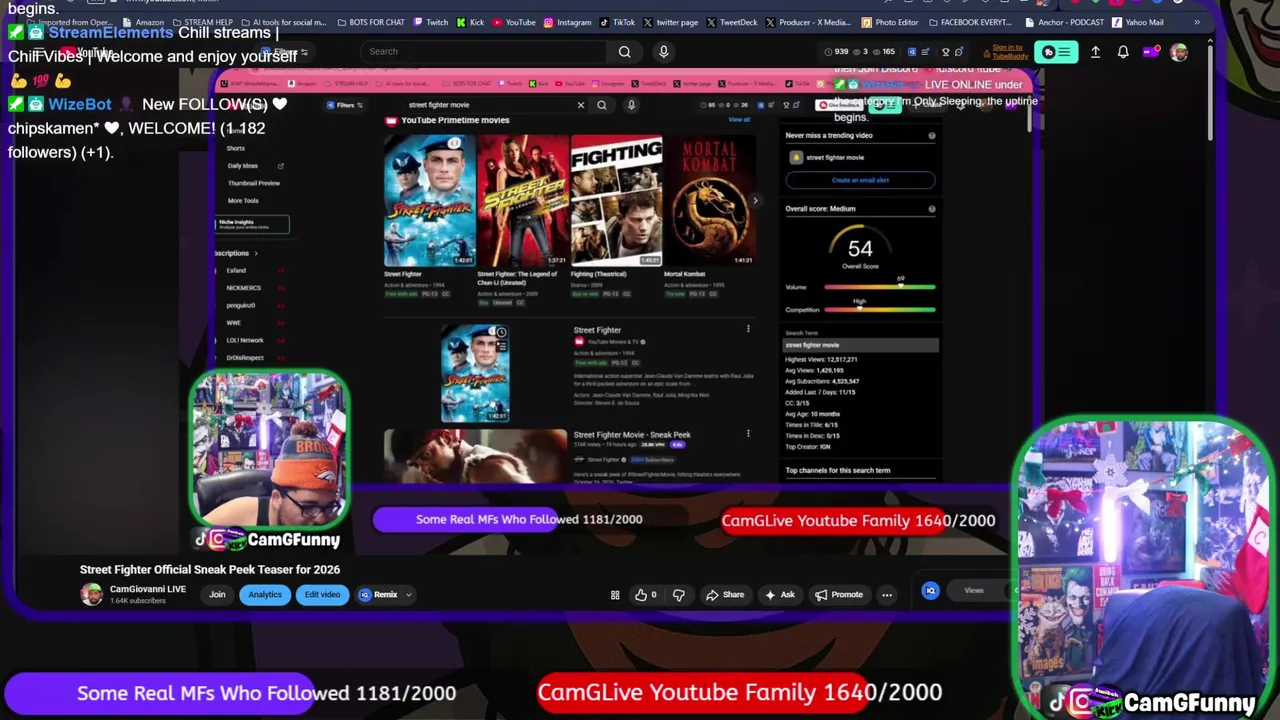Open Shorts in the sidebar

(236, 148)
